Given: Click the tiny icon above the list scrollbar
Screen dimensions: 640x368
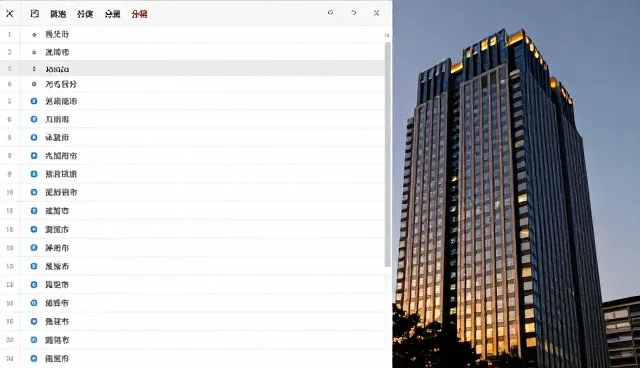Looking at the screenshot, I should (x=387, y=35).
